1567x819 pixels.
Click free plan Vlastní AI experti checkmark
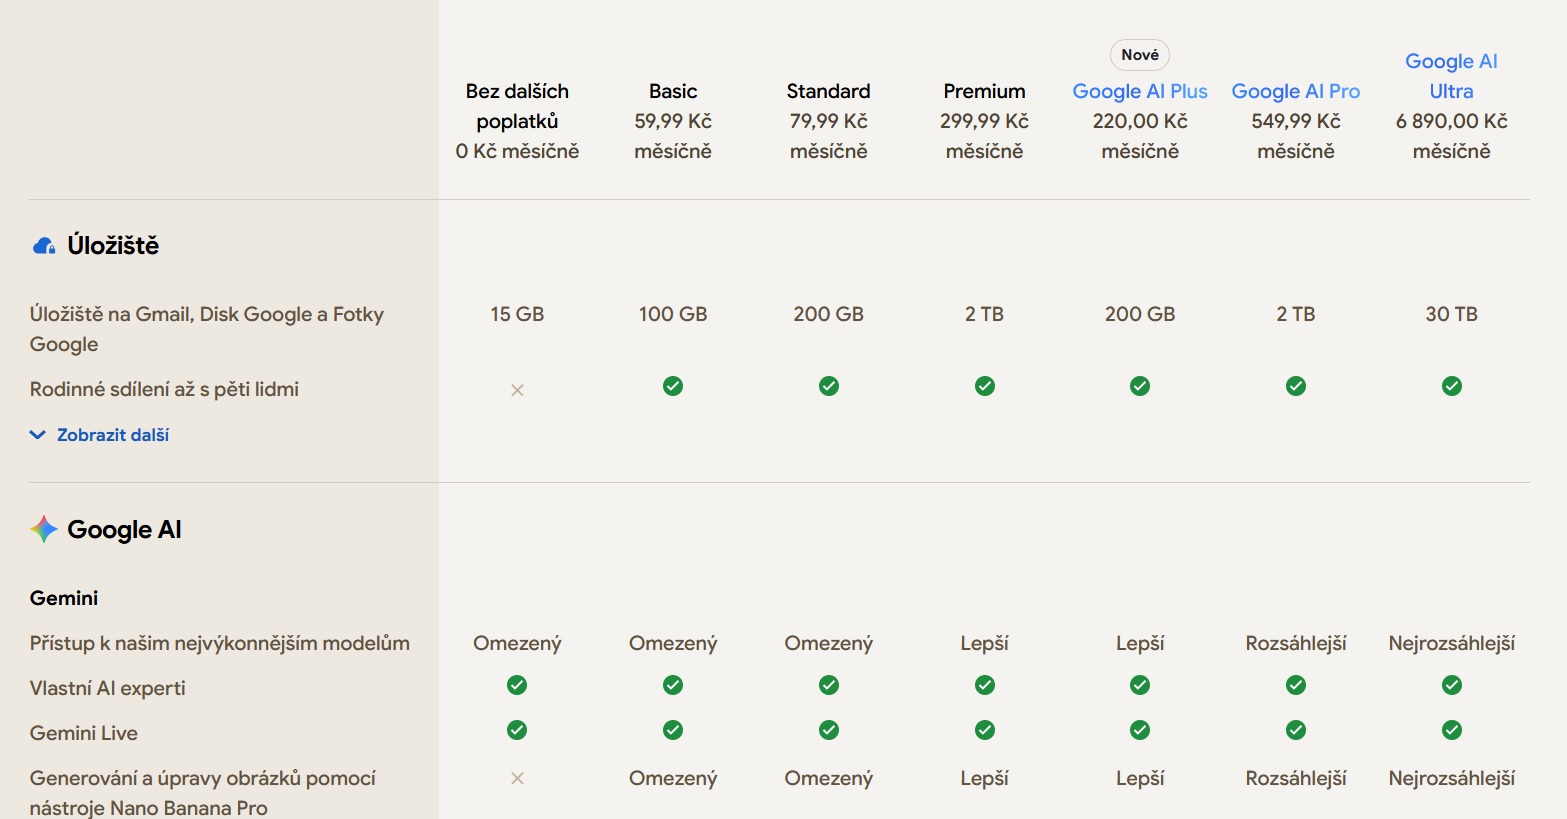517,685
